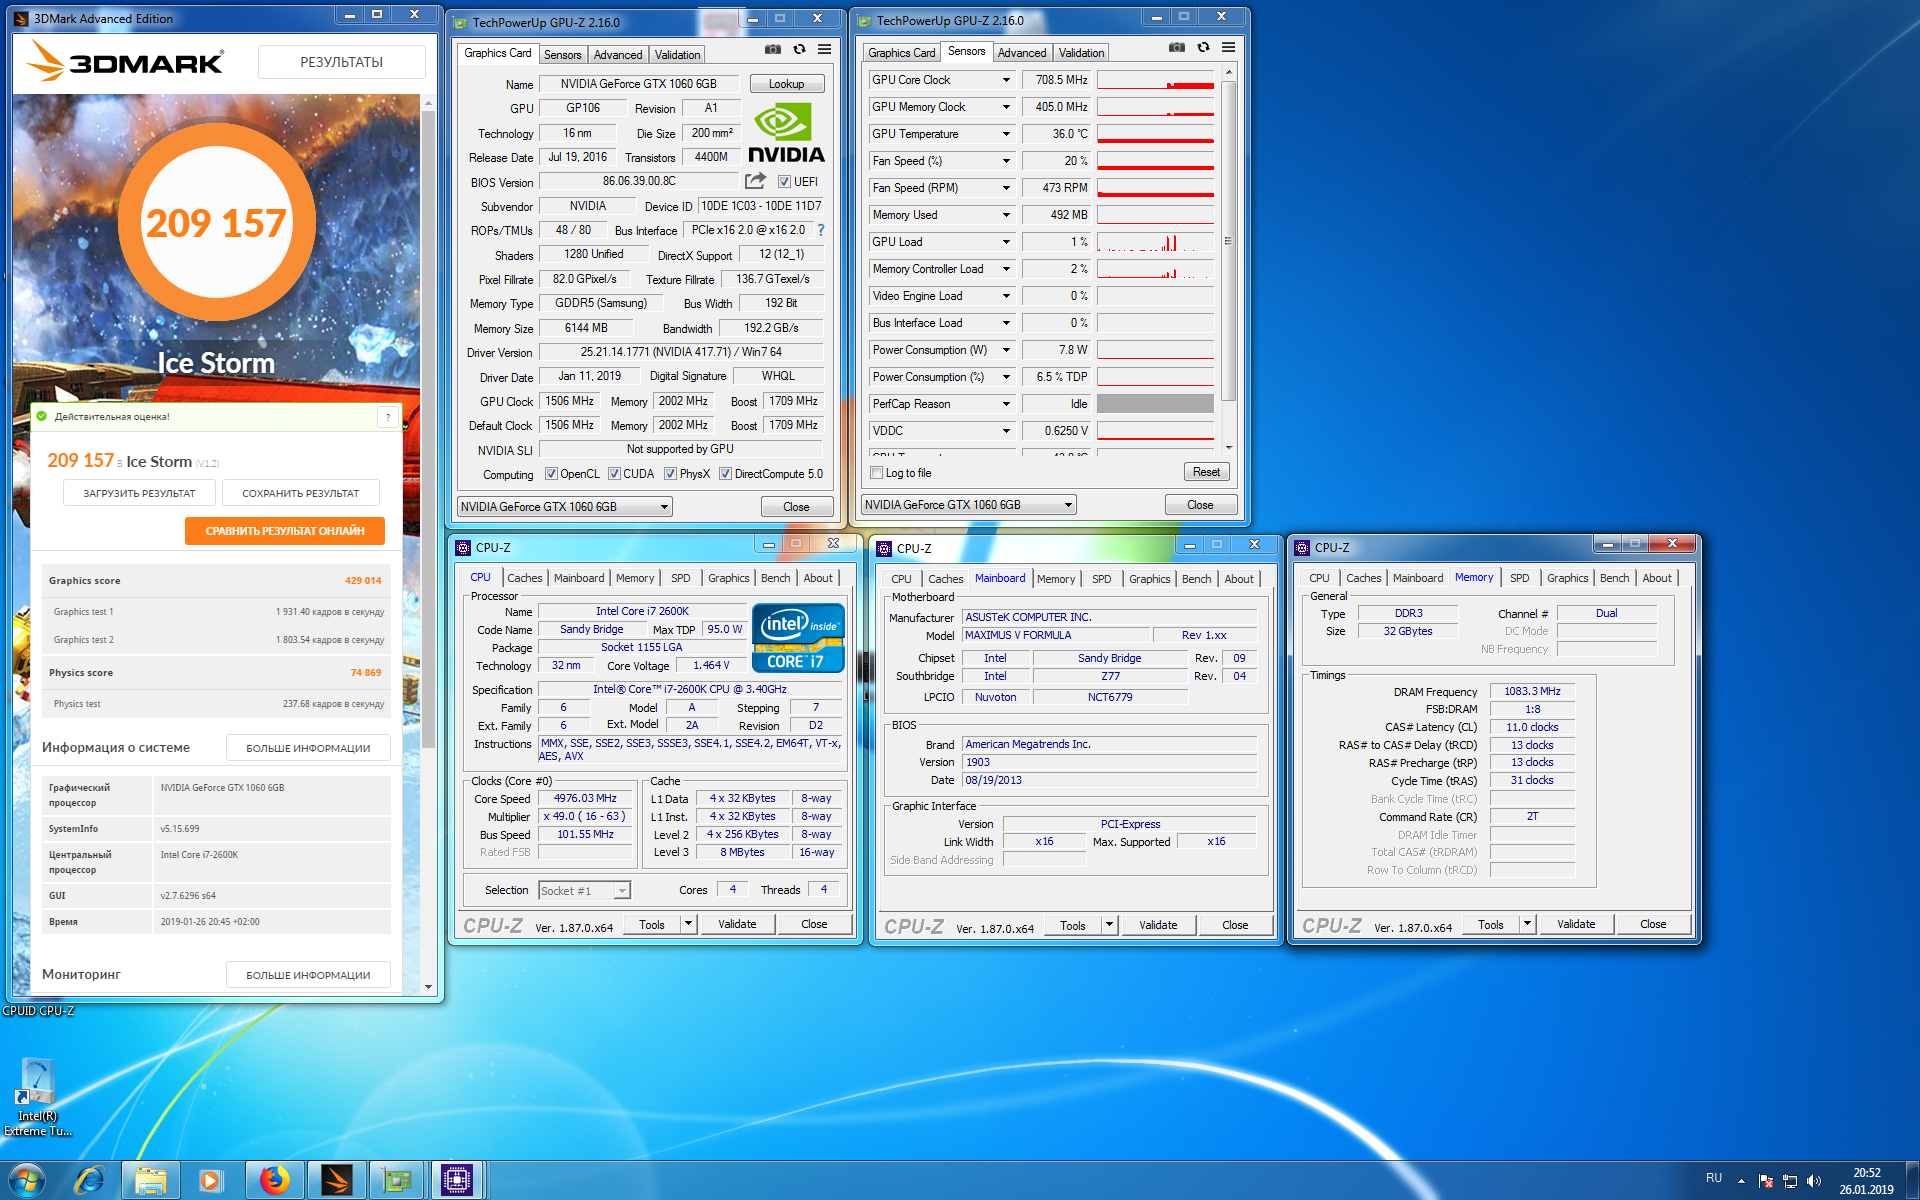The height and width of the screenshot is (1200, 1920).
Task: Click GPU-Z Sensors list scrollbar
Action: (1229, 241)
